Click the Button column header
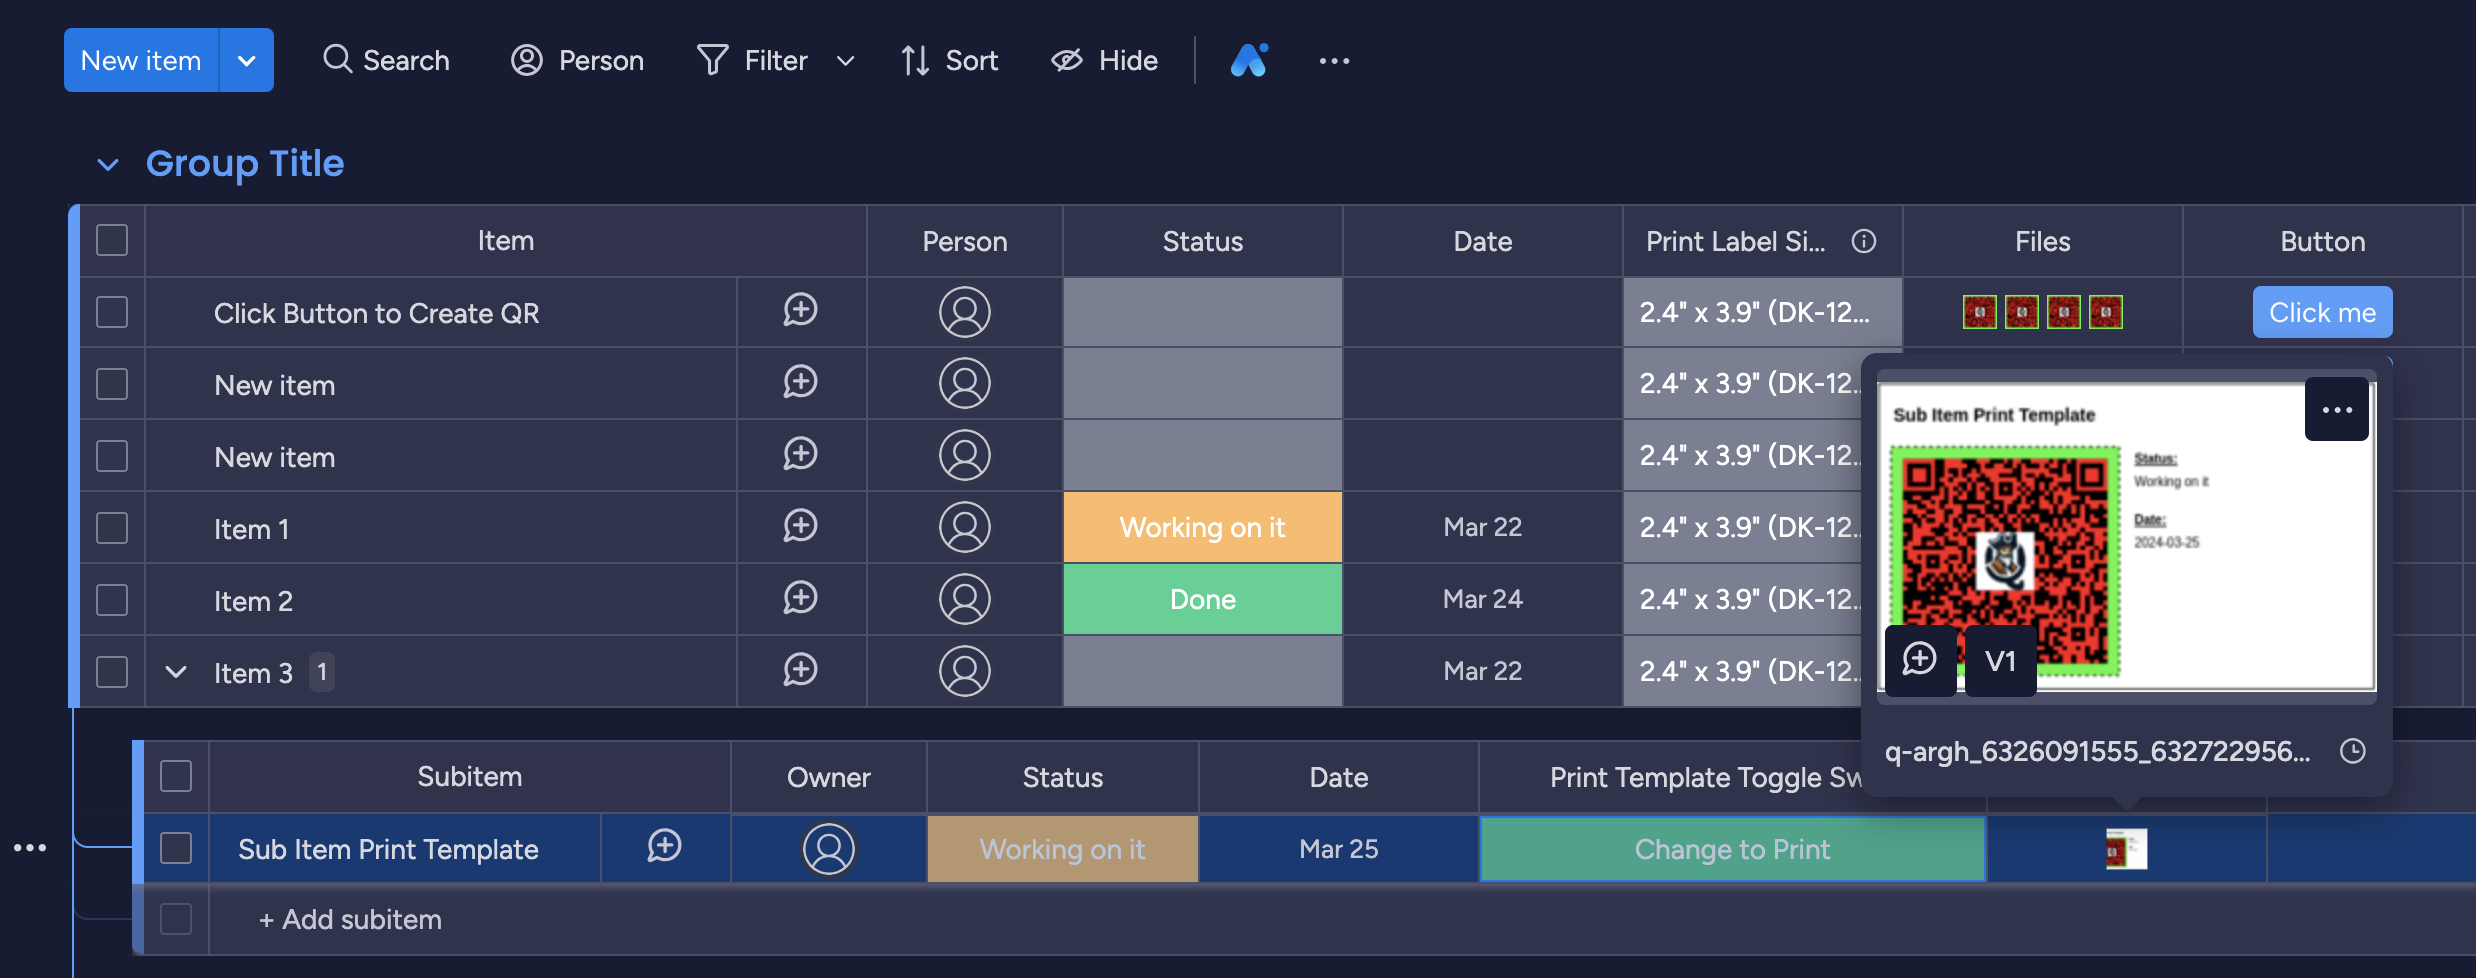 pyautogui.click(x=2323, y=241)
